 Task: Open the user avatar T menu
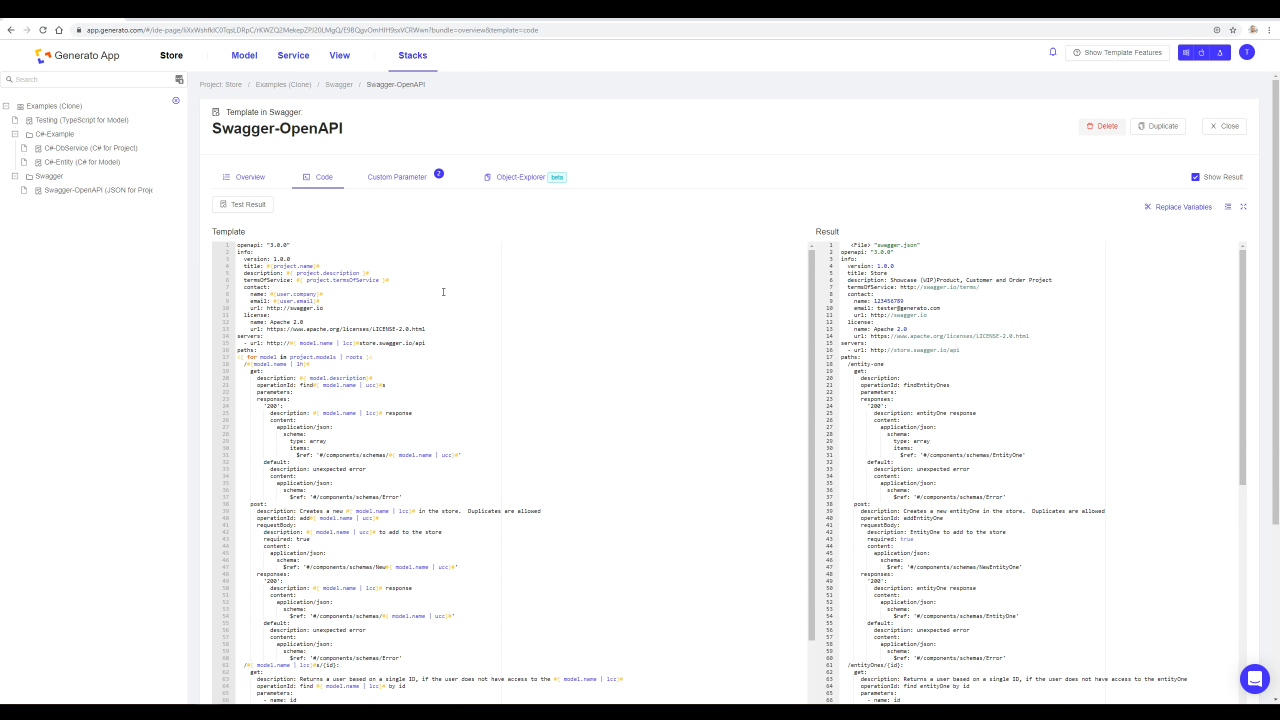click(1246, 52)
